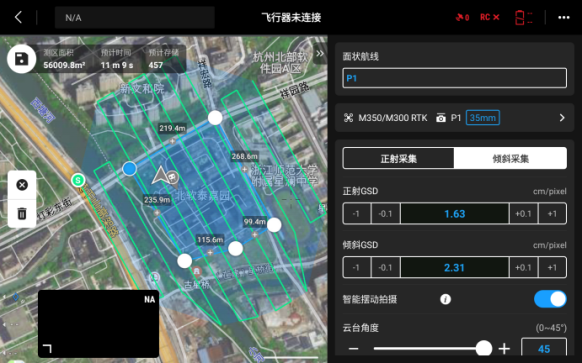Save the mission with the floppy disk icon
582x363 pixels.
click(x=22, y=59)
